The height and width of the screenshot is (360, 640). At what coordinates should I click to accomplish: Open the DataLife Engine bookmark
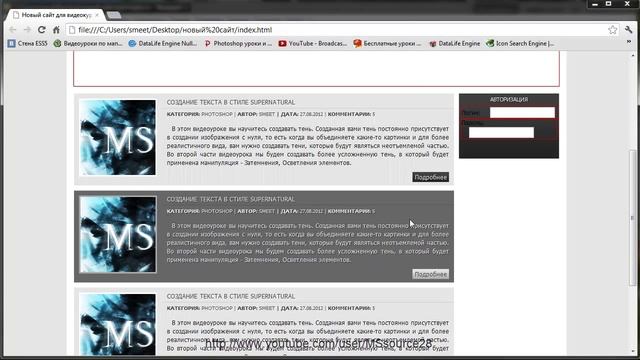pyautogui.click(x=454, y=43)
